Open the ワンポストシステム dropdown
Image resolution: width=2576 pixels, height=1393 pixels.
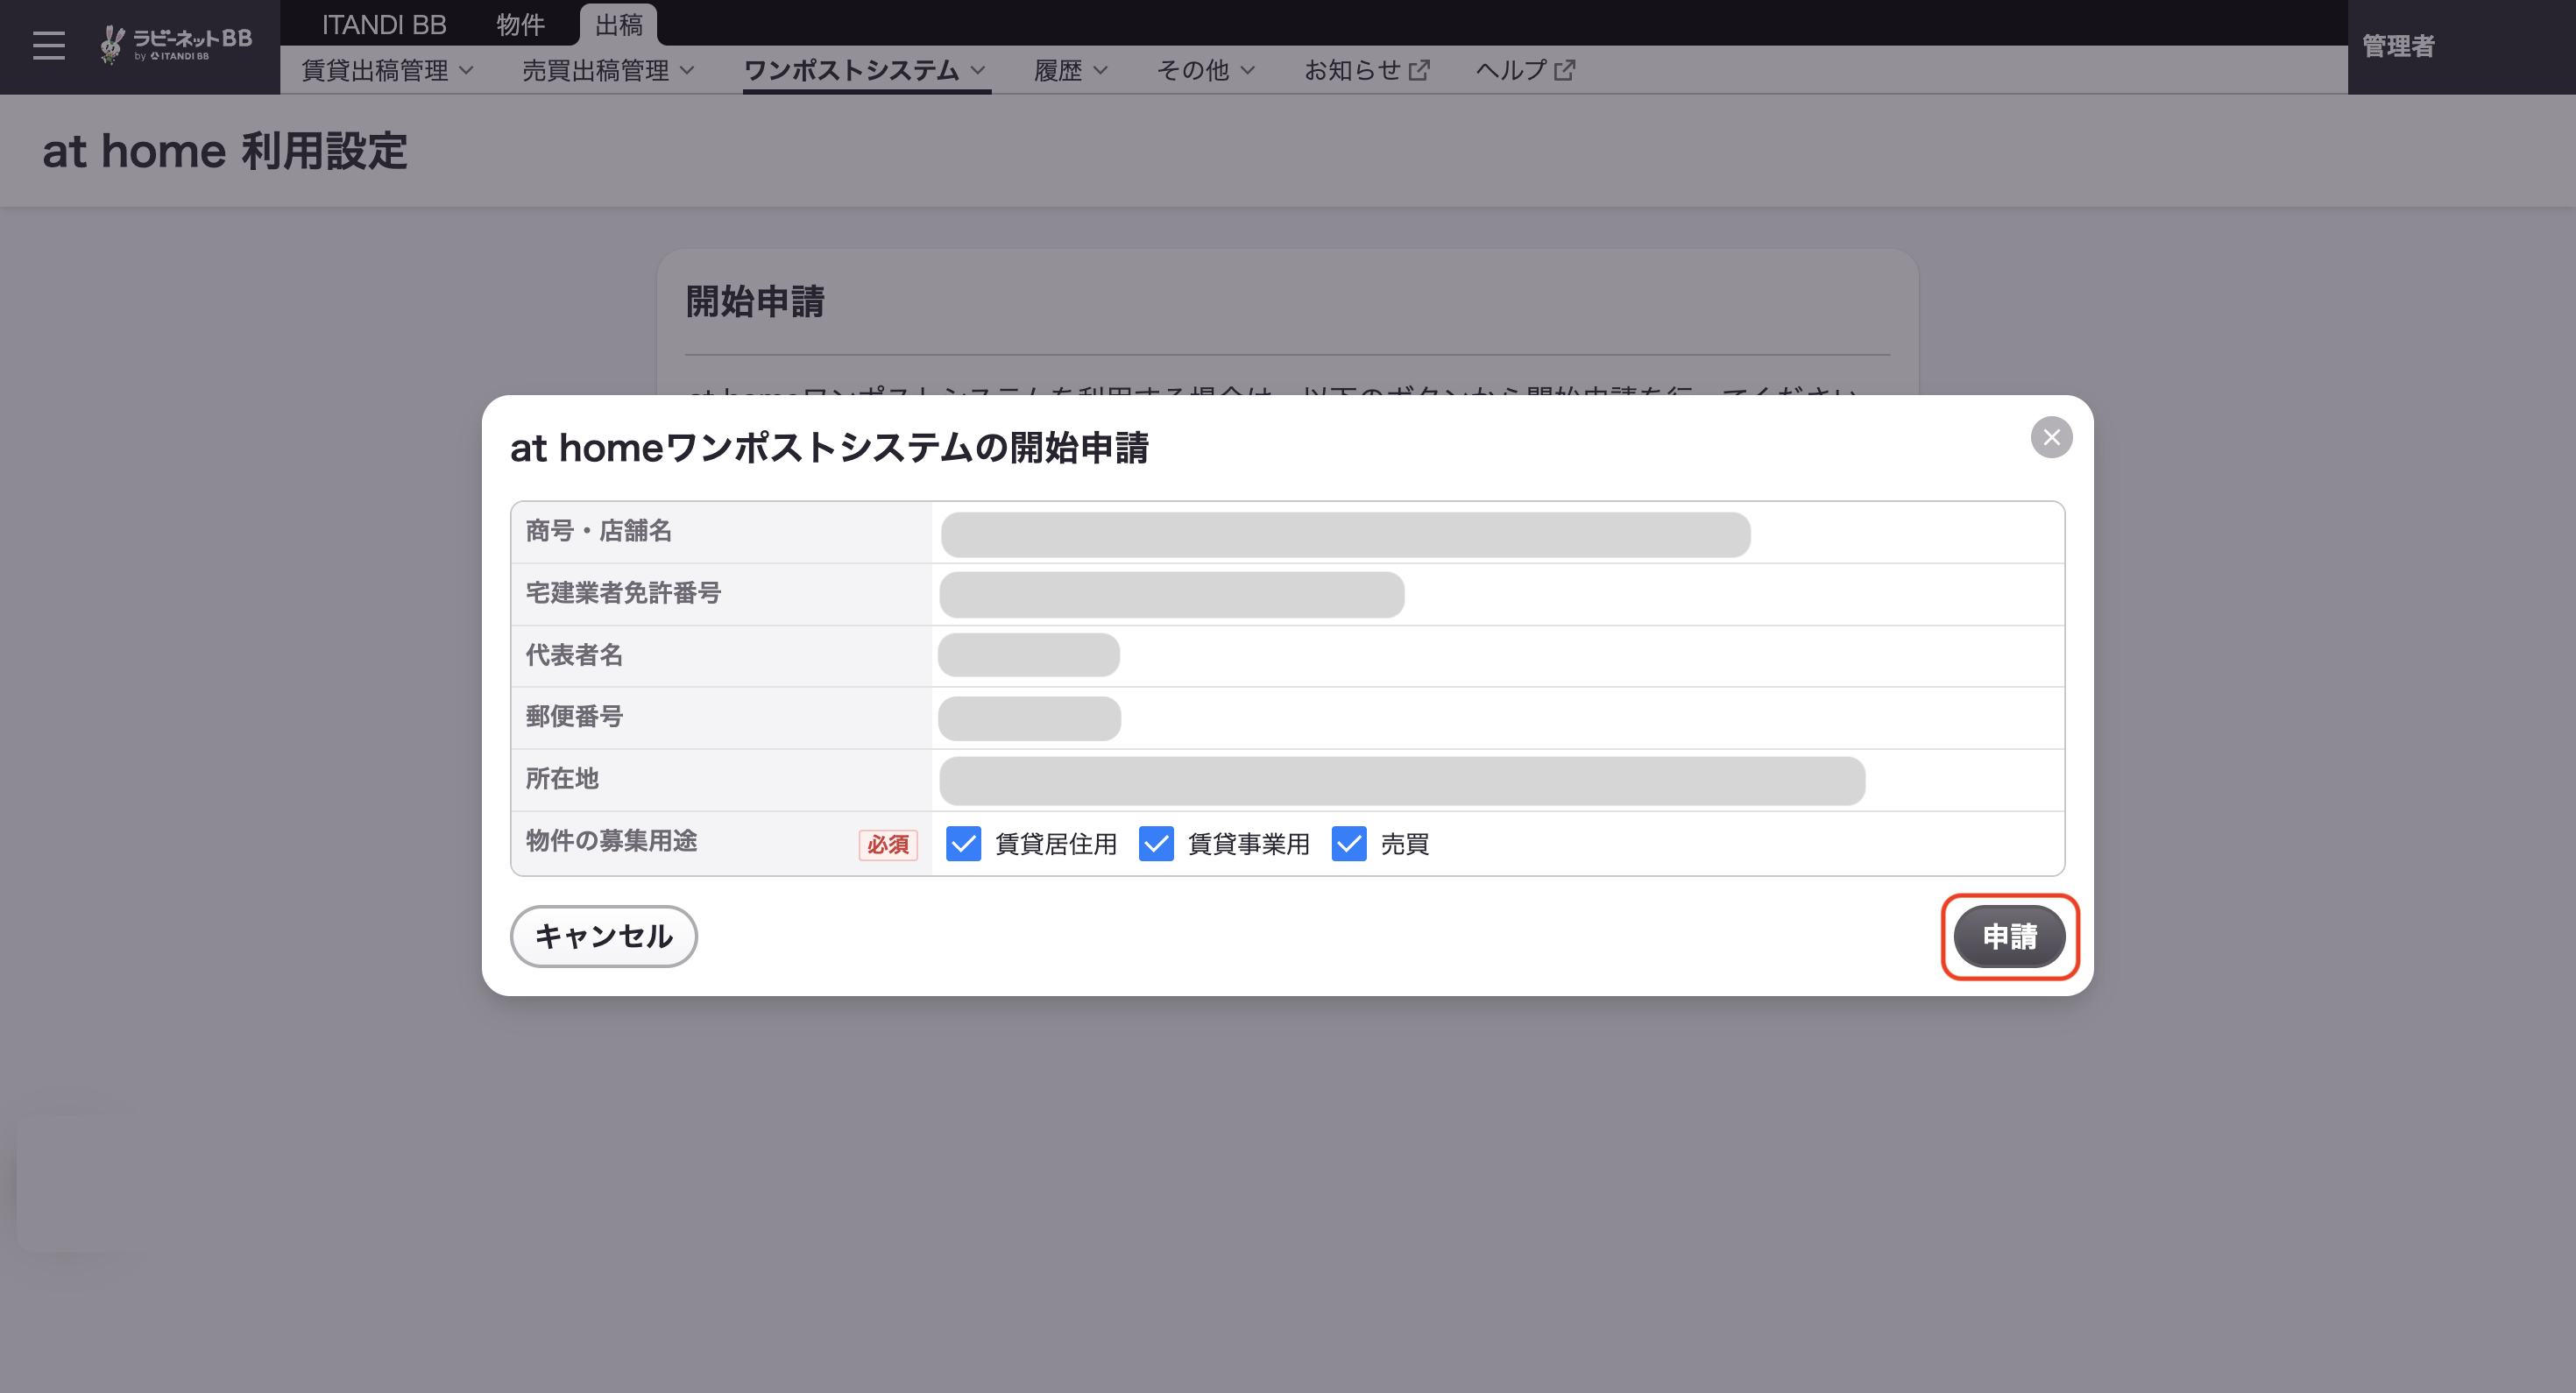point(866,70)
